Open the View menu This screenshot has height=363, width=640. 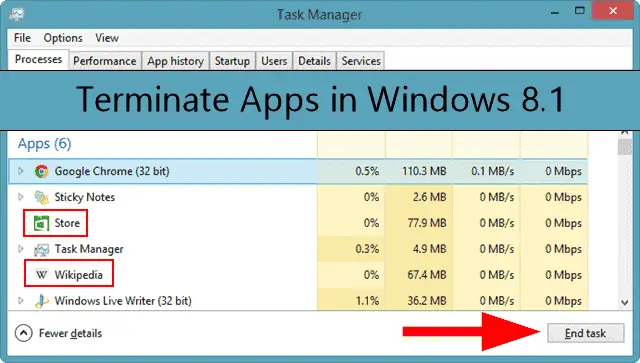(107, 38)
